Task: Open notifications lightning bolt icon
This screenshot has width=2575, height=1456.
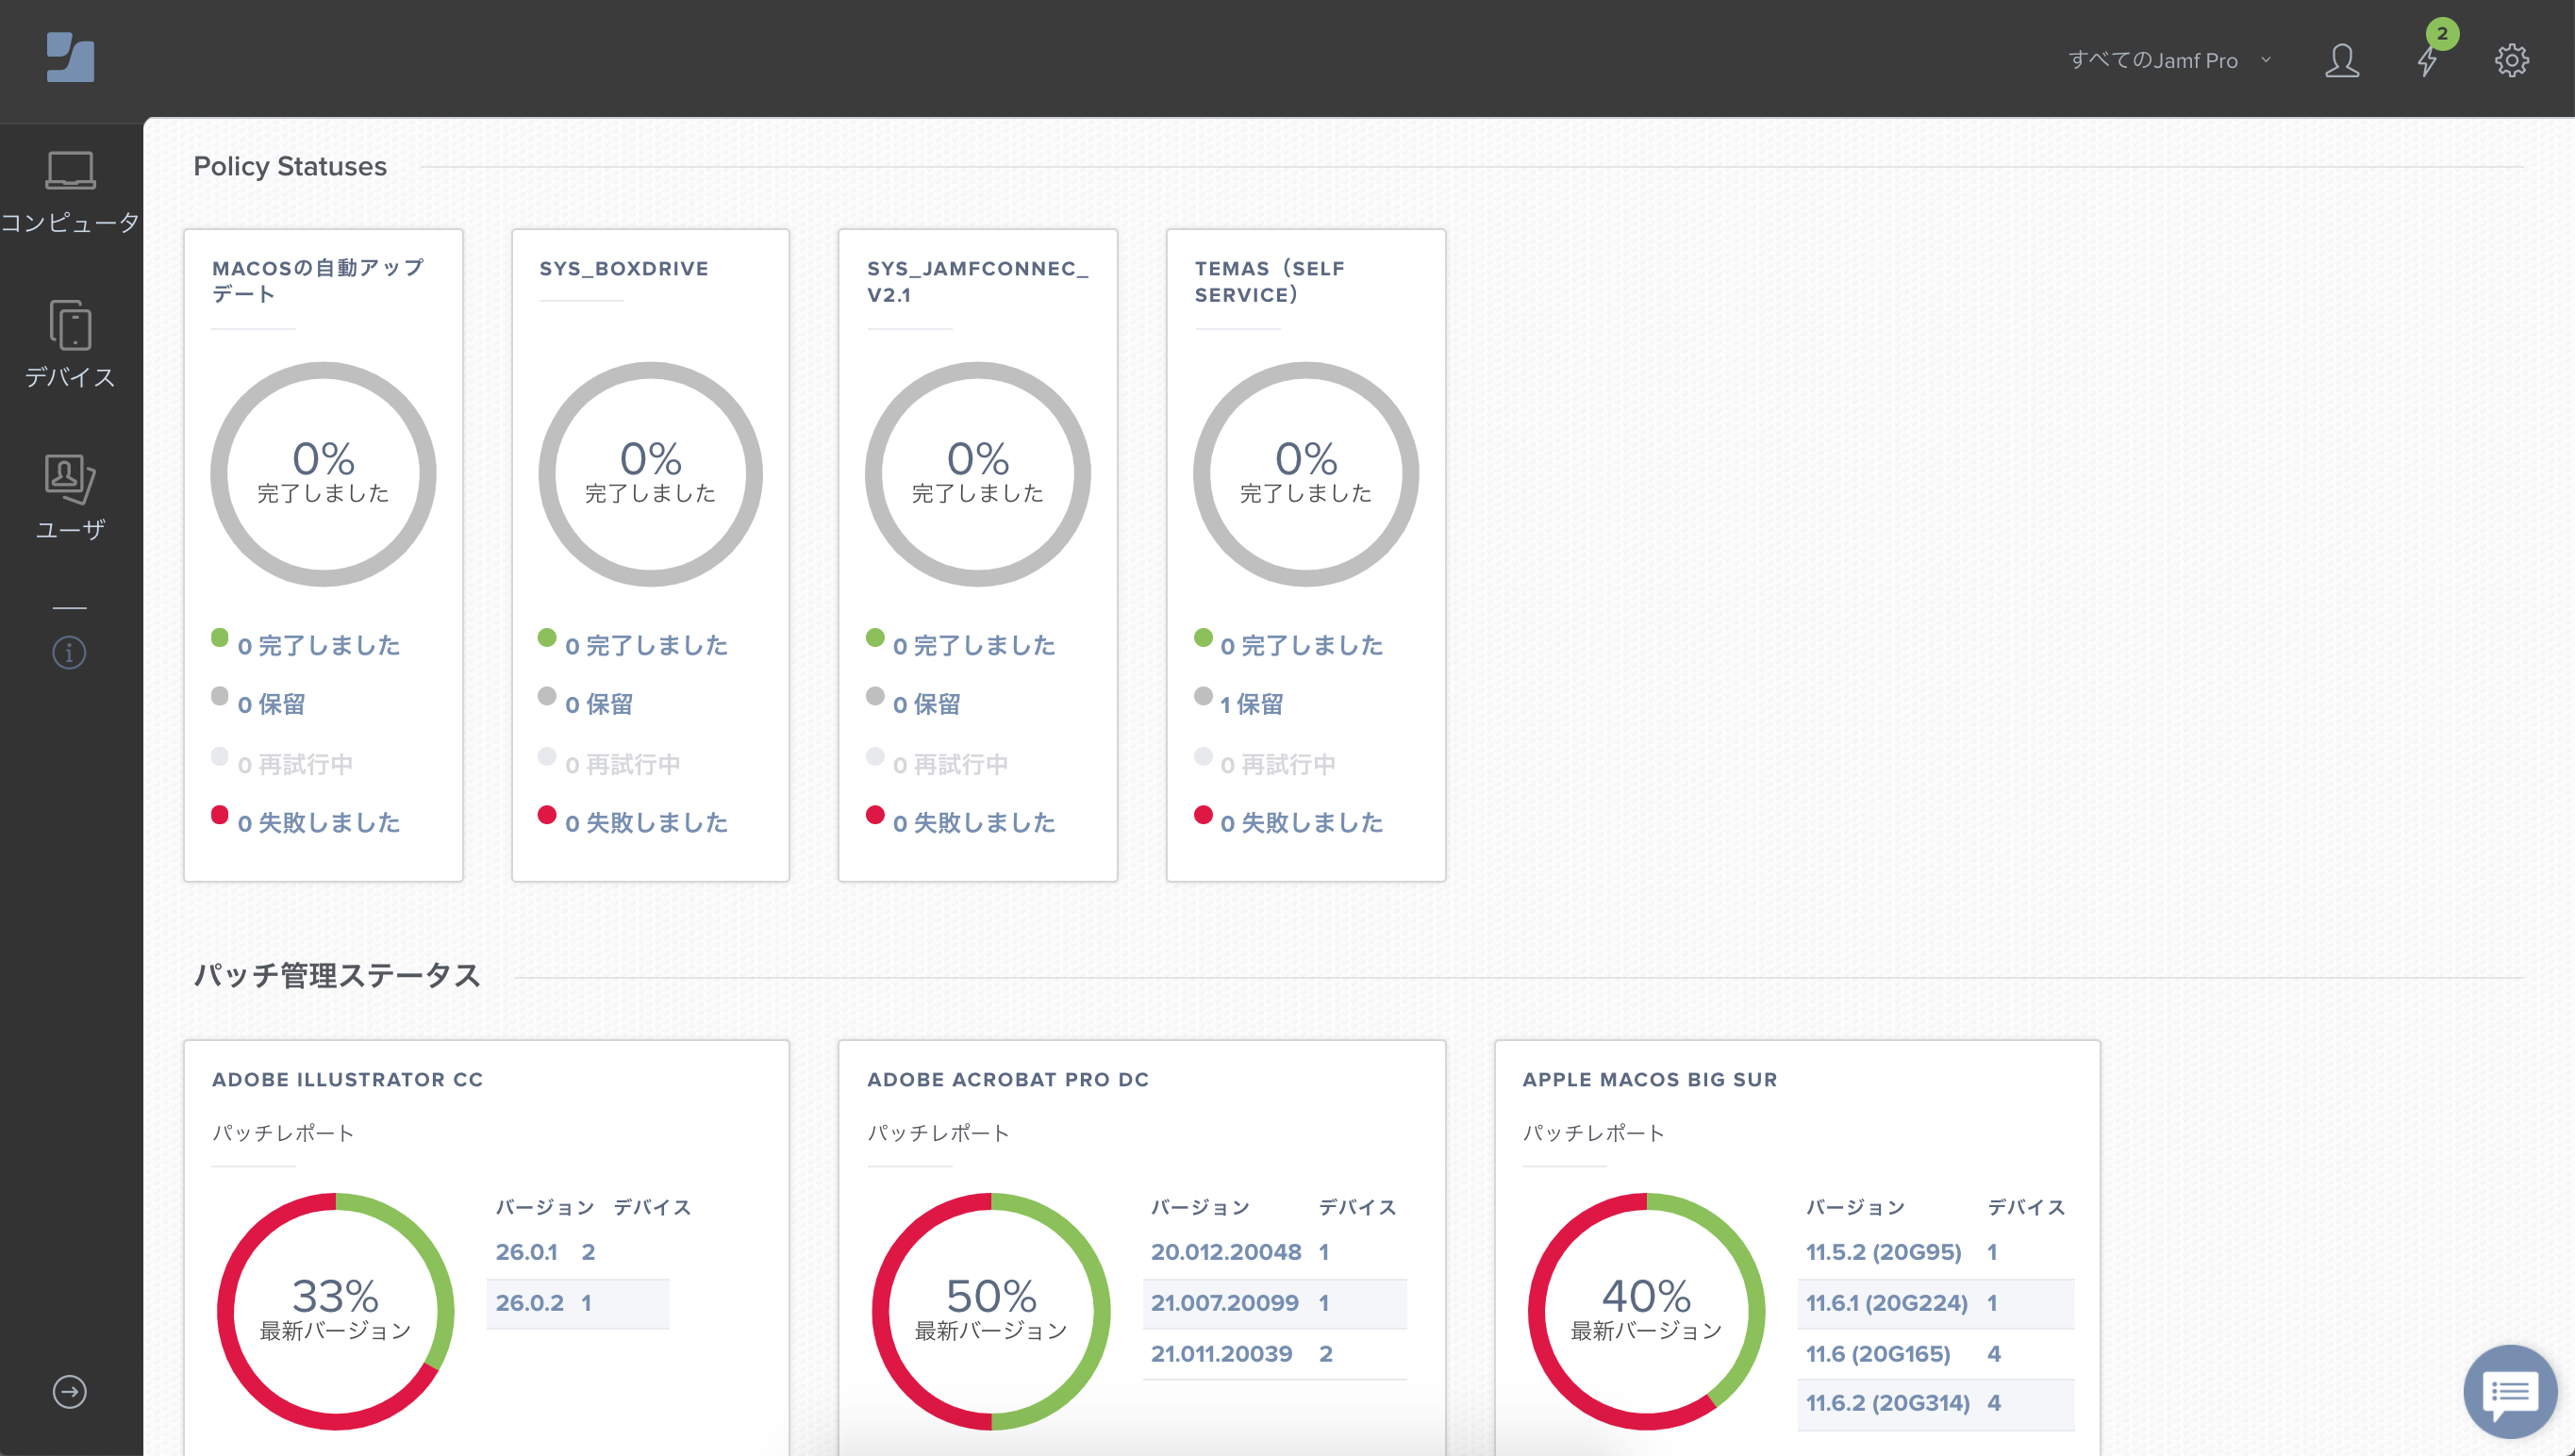Action: coord(2428,60)
